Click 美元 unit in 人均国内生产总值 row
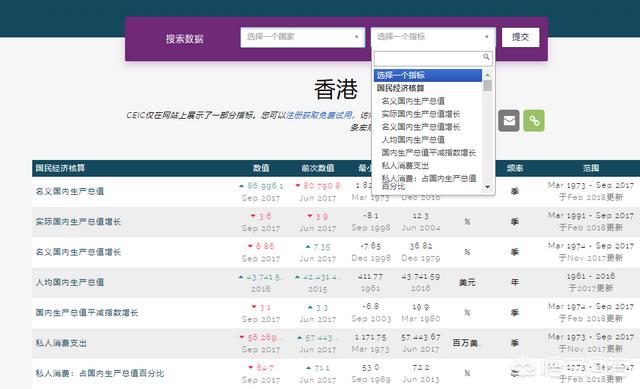The width and height of the screenshot is (640, 389). (x=467, y=282)
